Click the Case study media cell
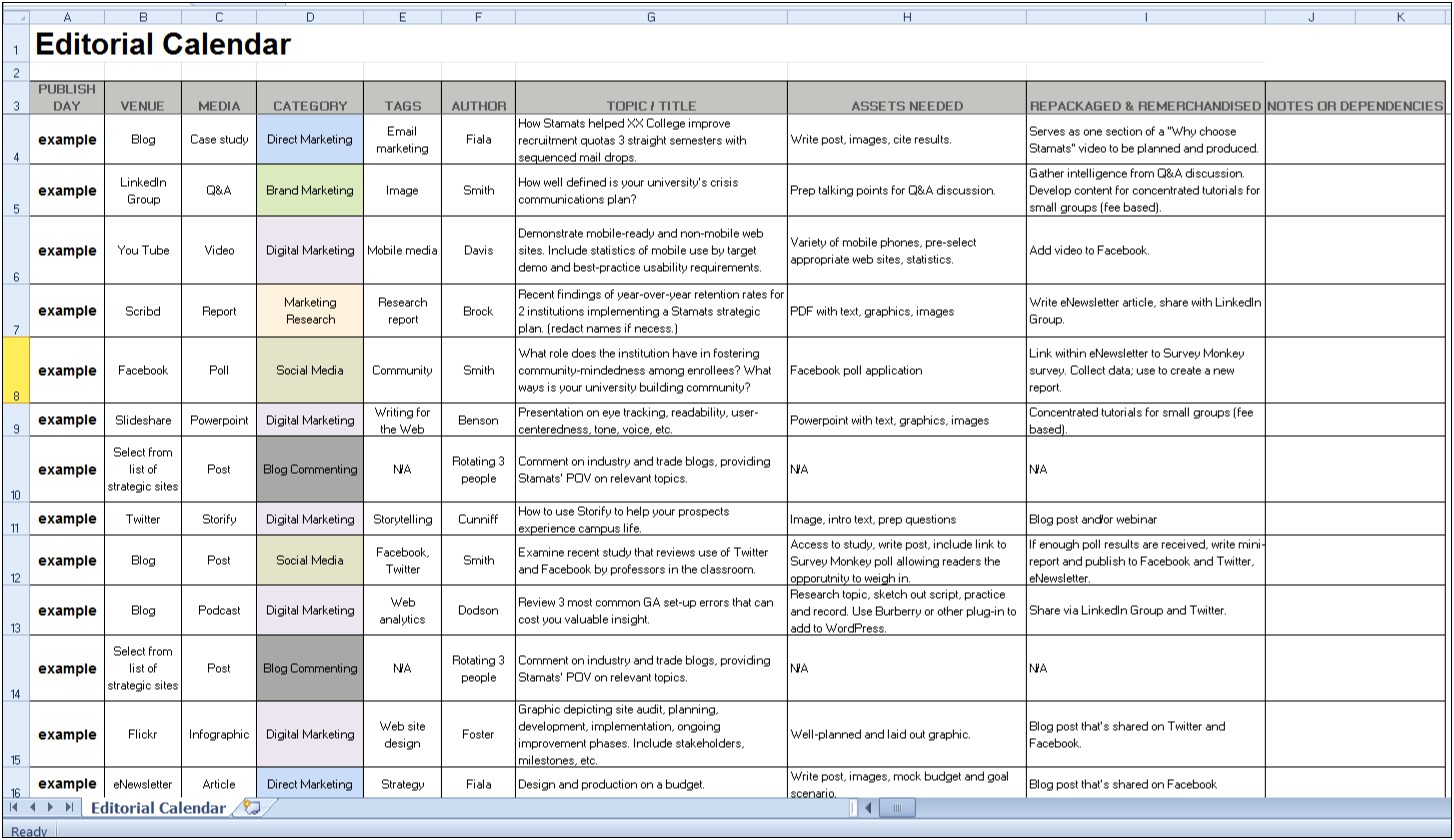 219,139
